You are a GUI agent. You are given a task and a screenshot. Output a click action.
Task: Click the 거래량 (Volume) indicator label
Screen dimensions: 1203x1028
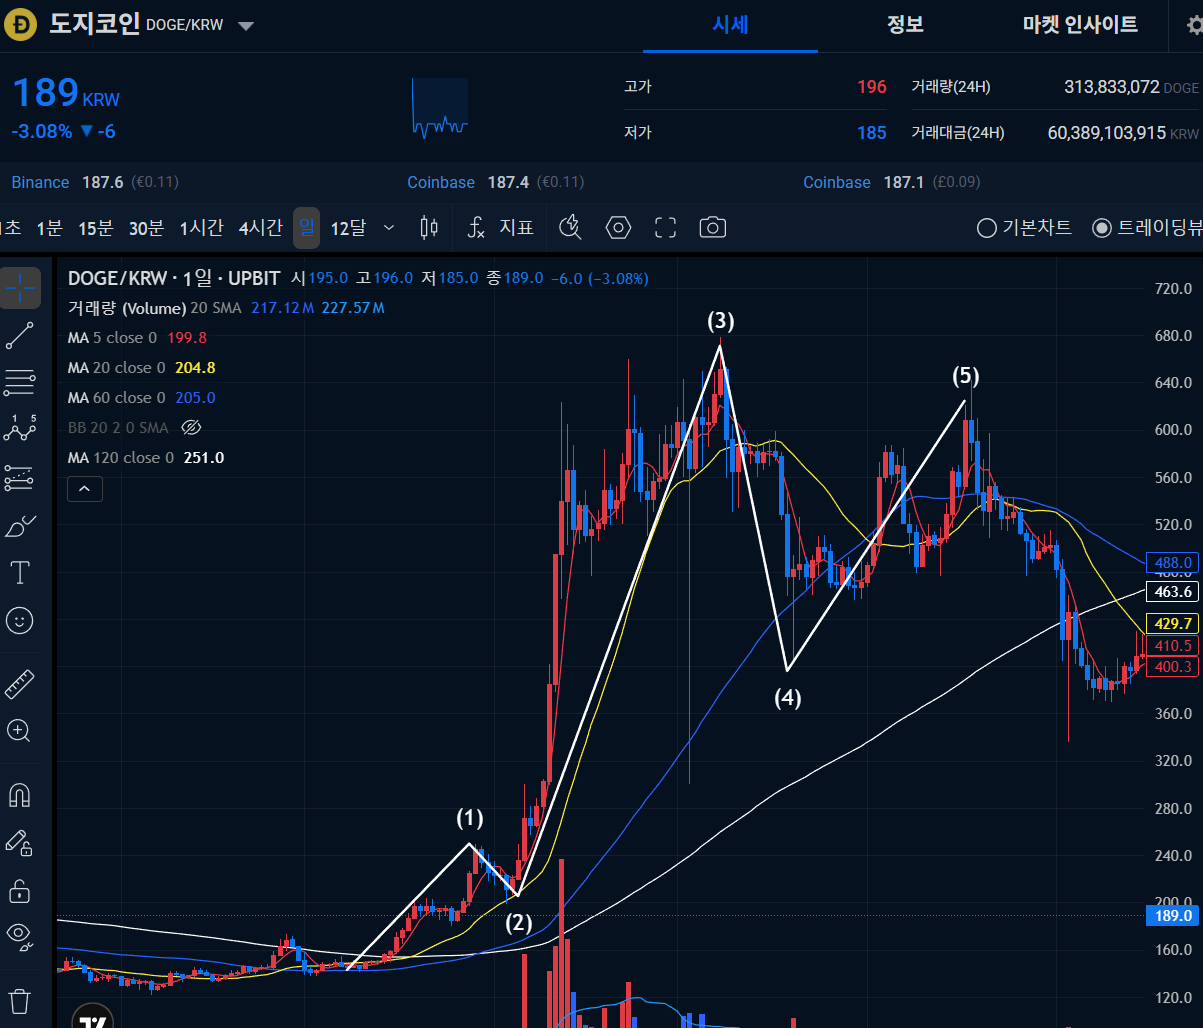coord(127,308)
